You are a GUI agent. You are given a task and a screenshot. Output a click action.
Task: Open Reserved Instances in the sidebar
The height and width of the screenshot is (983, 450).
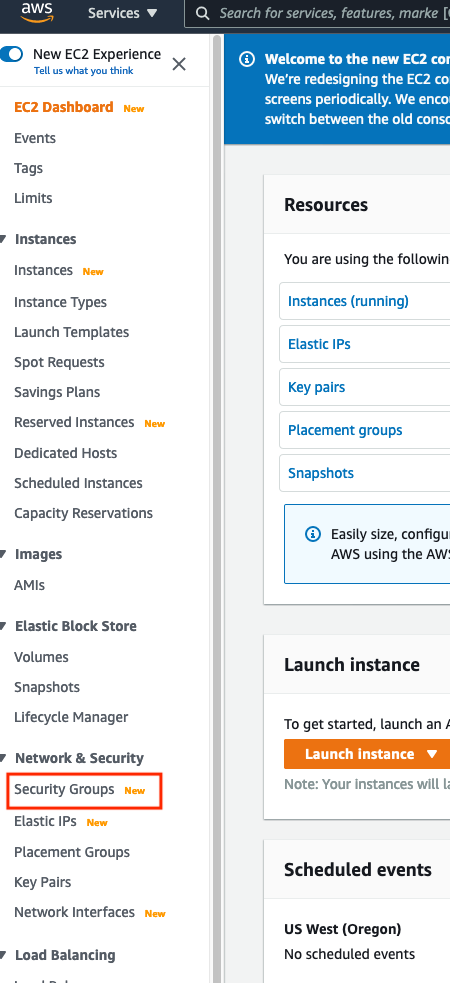tap(74, 423)
